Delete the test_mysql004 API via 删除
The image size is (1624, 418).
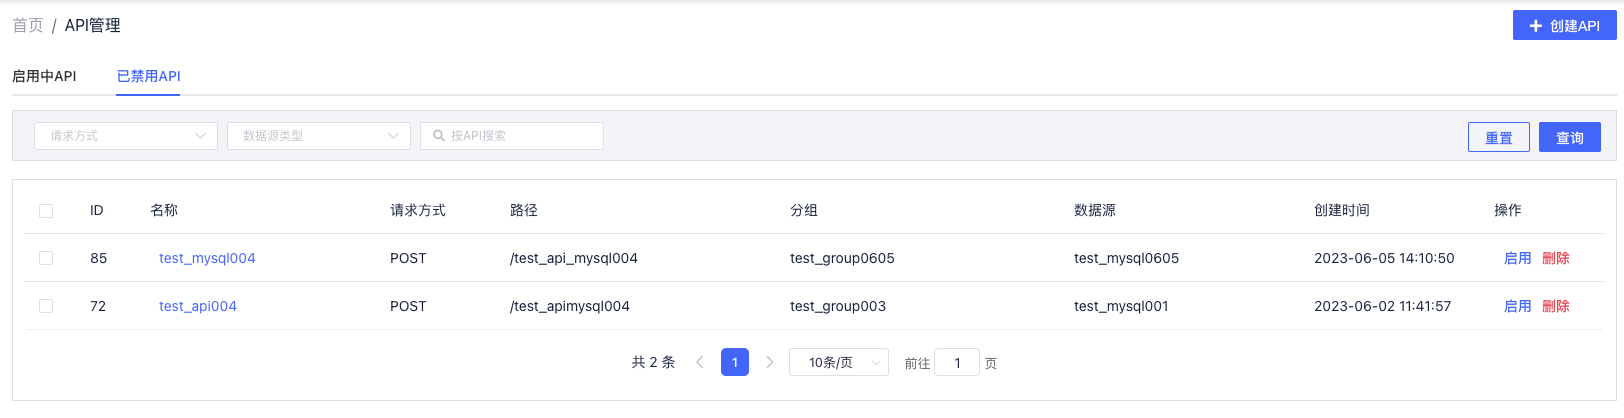pyautogui.click(x=1555, y=258)
